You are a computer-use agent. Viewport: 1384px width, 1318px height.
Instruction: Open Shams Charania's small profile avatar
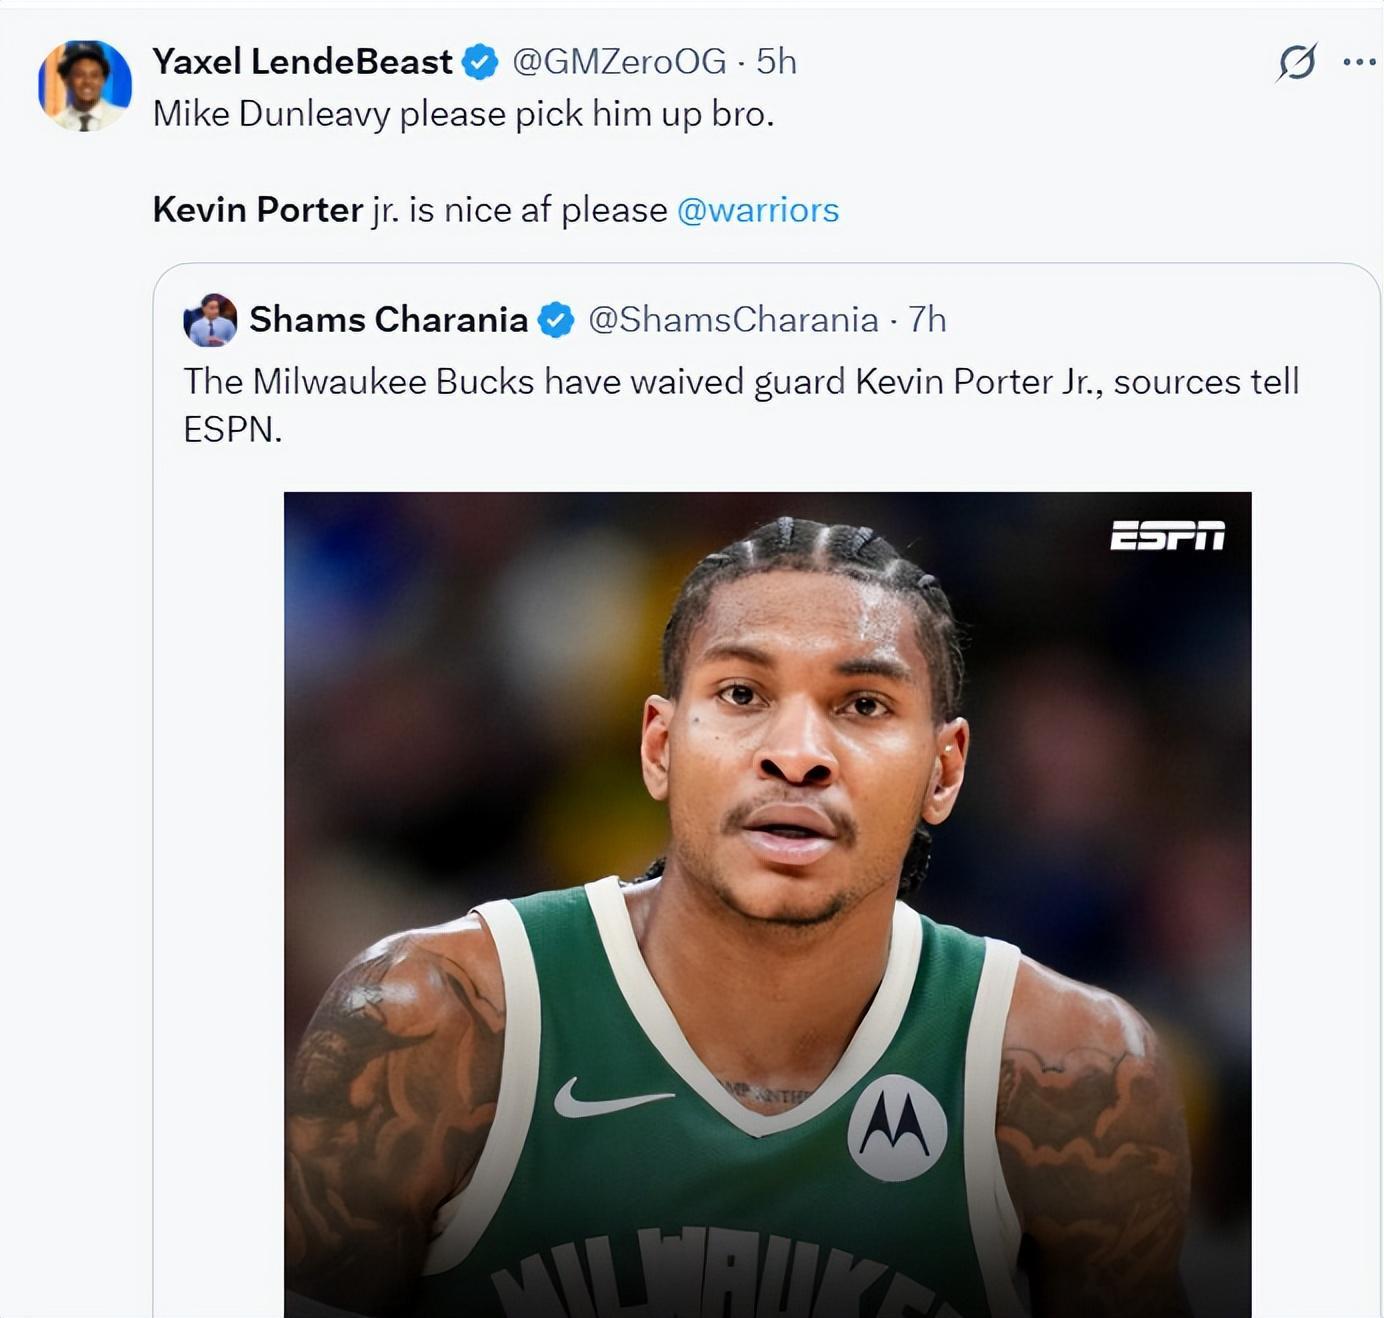[210, 320]
